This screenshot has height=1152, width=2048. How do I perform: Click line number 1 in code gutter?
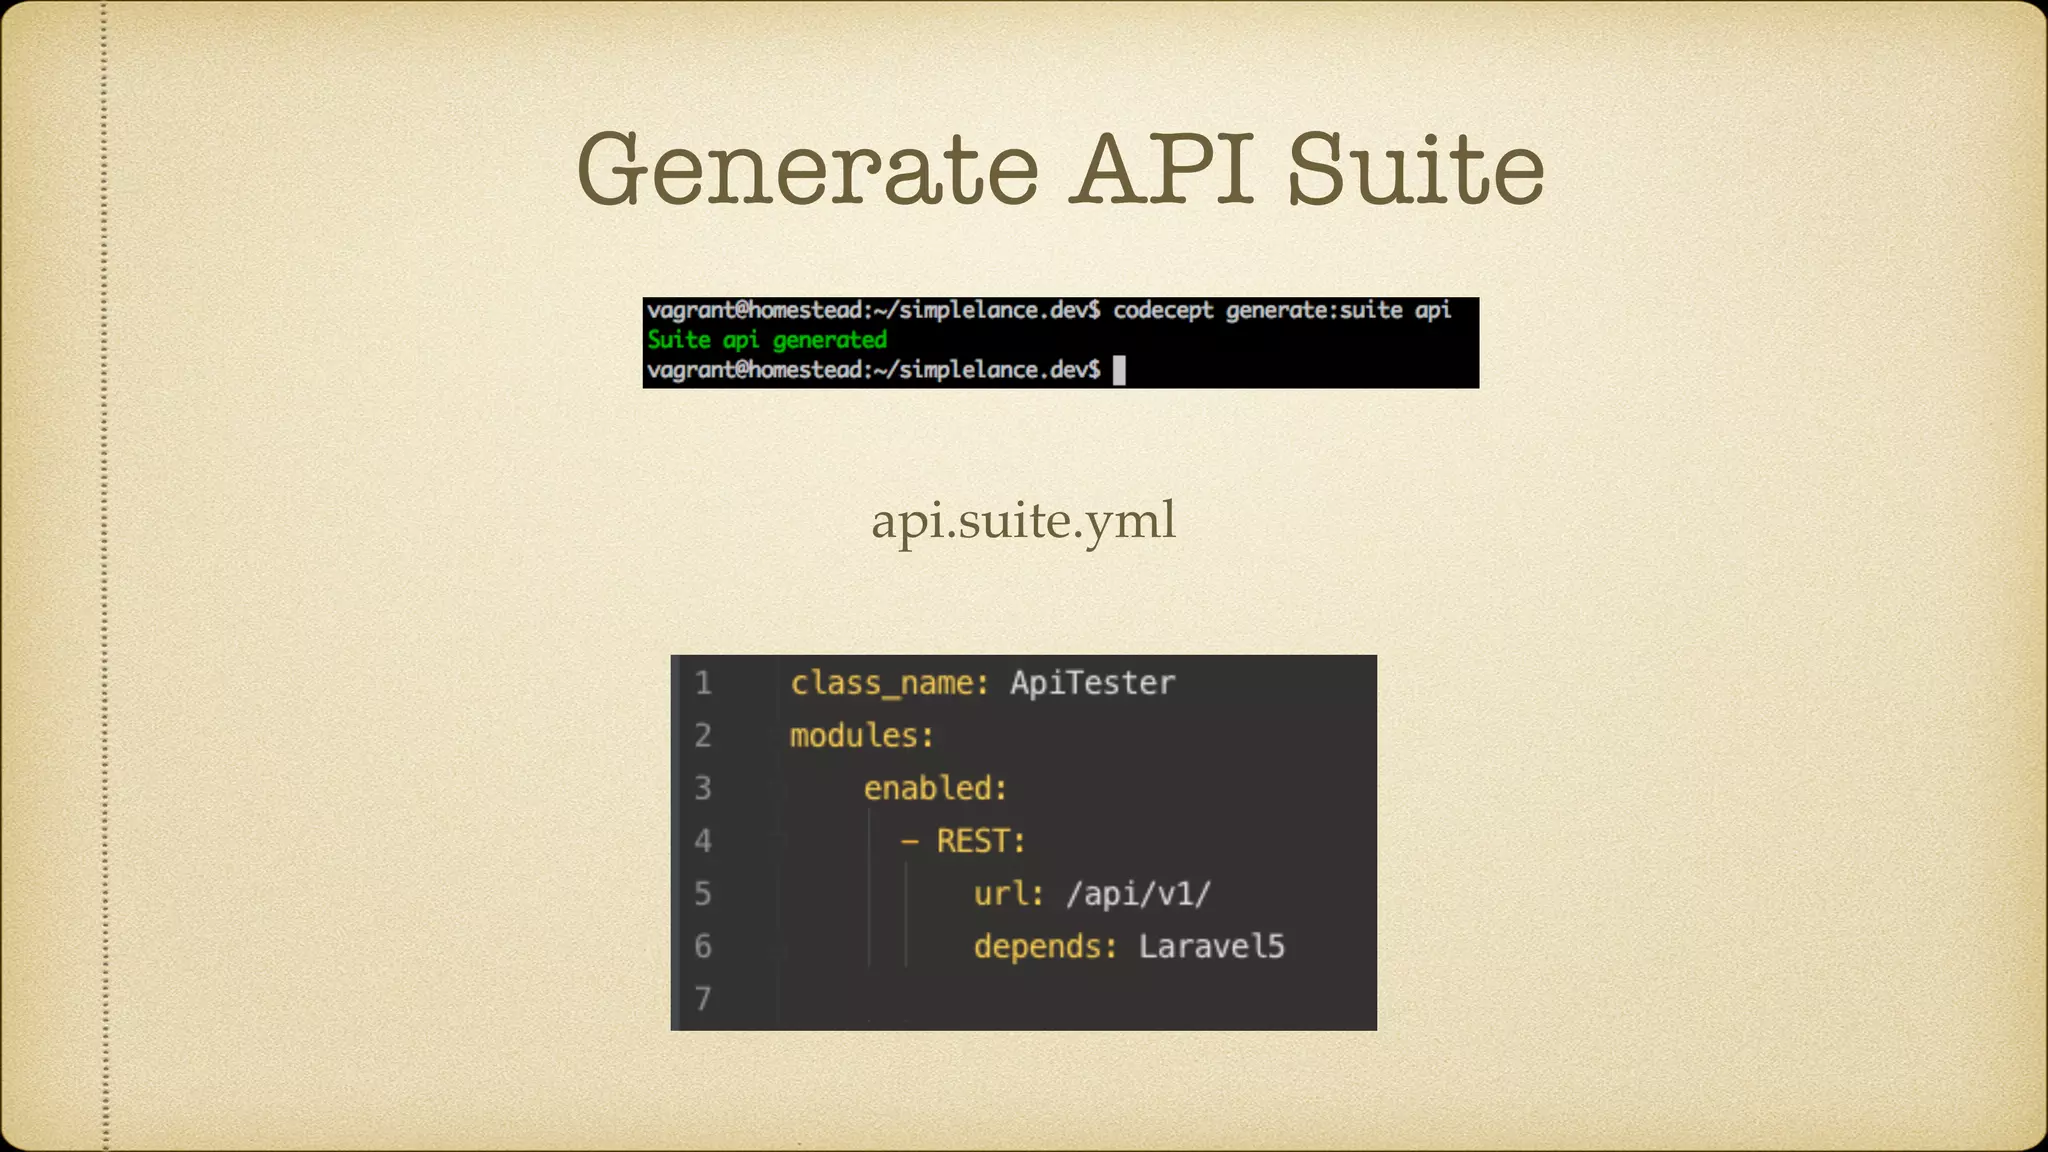[703, 683]
